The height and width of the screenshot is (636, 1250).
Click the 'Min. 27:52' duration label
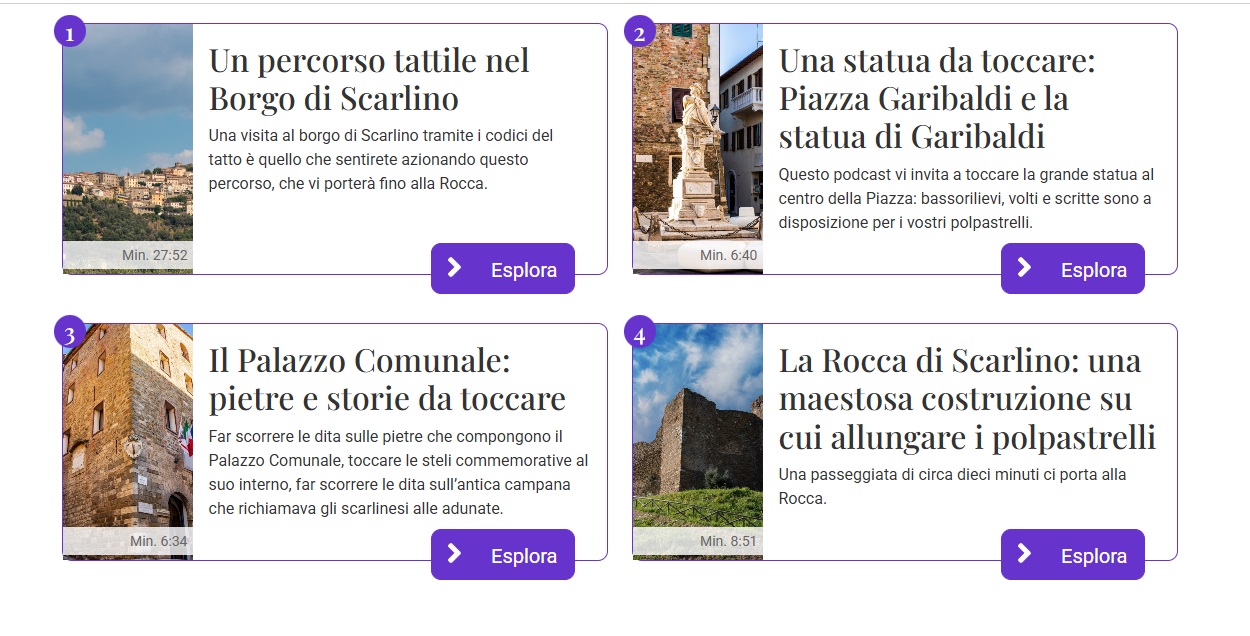point(155,255)
